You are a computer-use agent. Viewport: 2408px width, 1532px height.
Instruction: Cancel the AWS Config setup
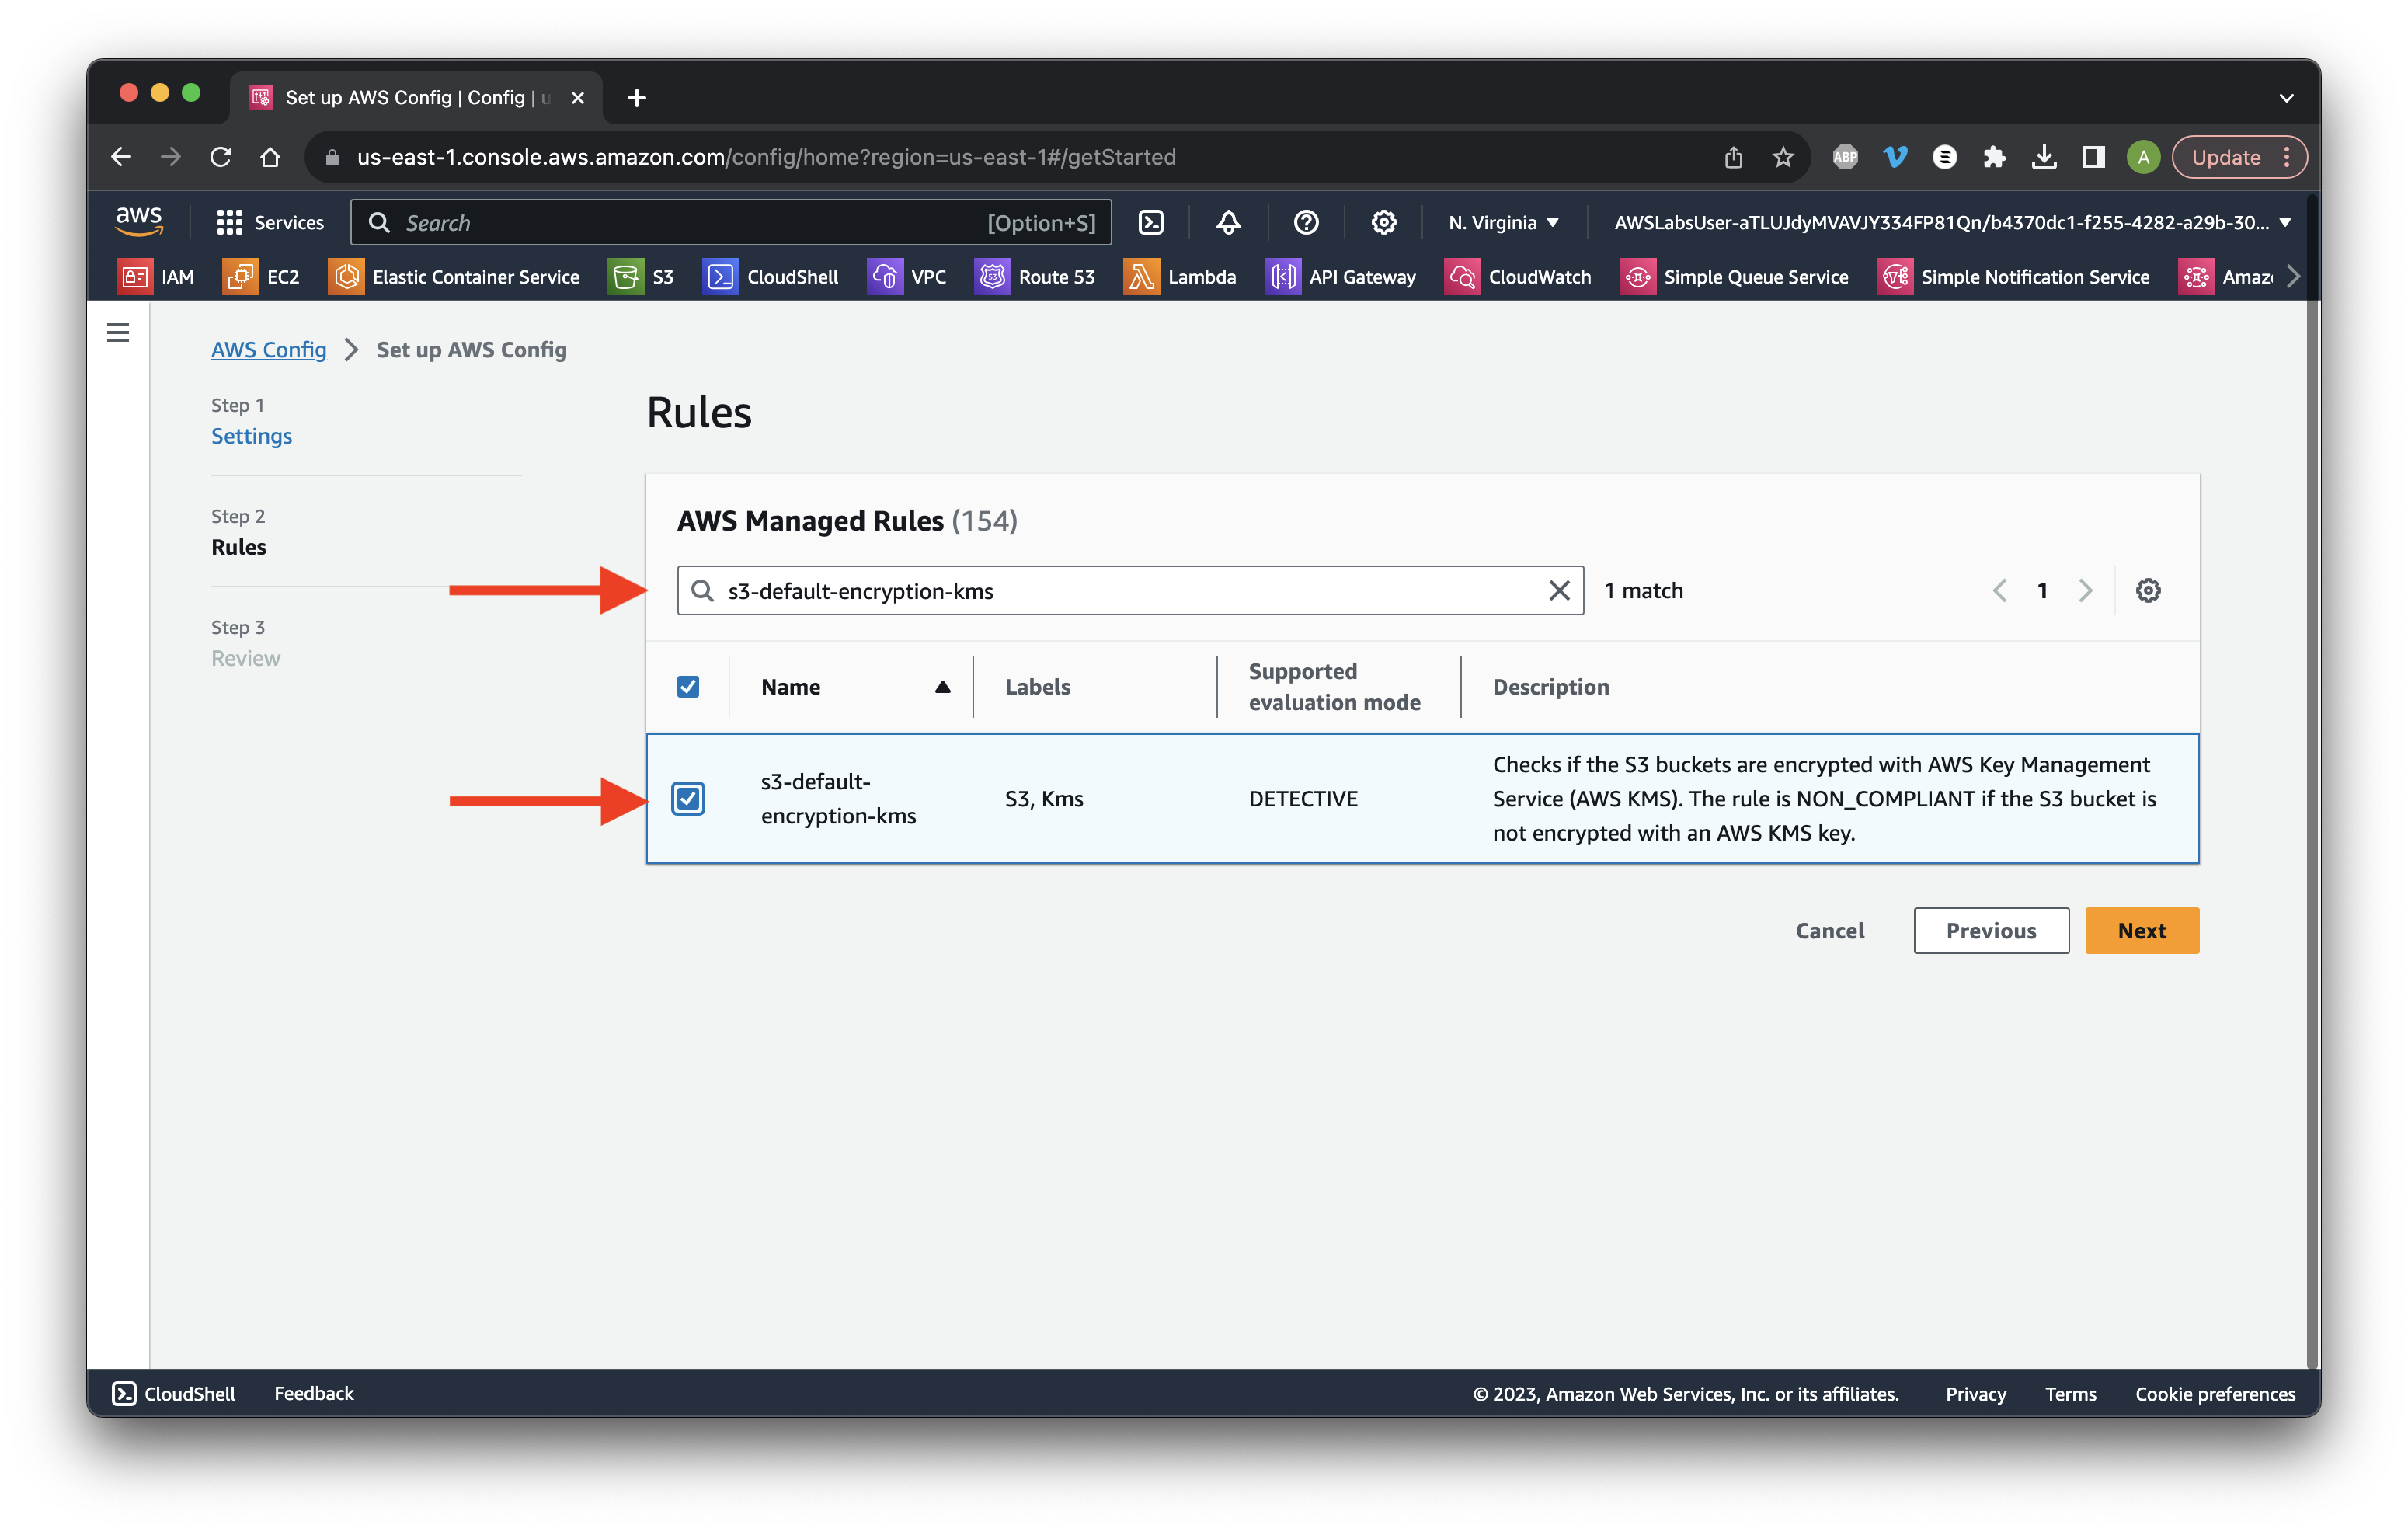click(x=1829, y=931)
